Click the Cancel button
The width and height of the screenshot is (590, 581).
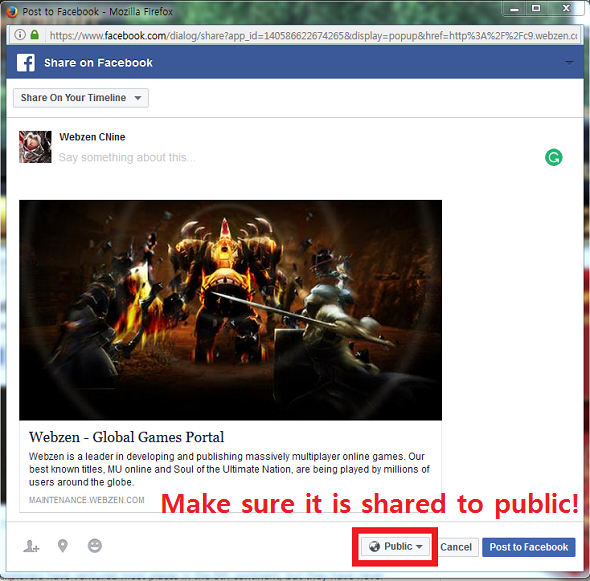coord(456,547)
